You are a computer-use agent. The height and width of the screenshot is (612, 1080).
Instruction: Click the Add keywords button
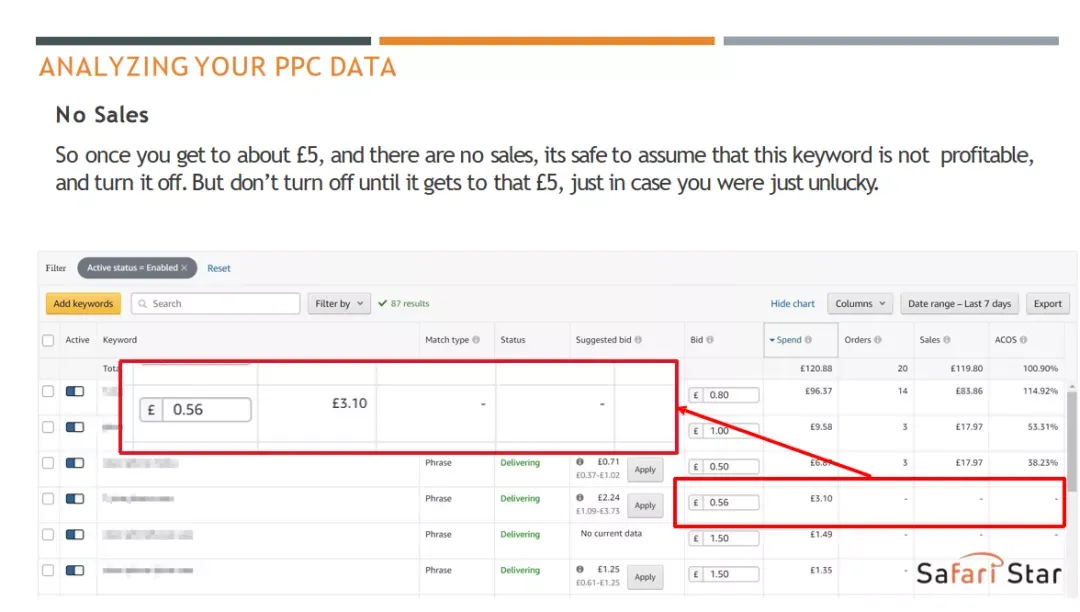point(83,304)
